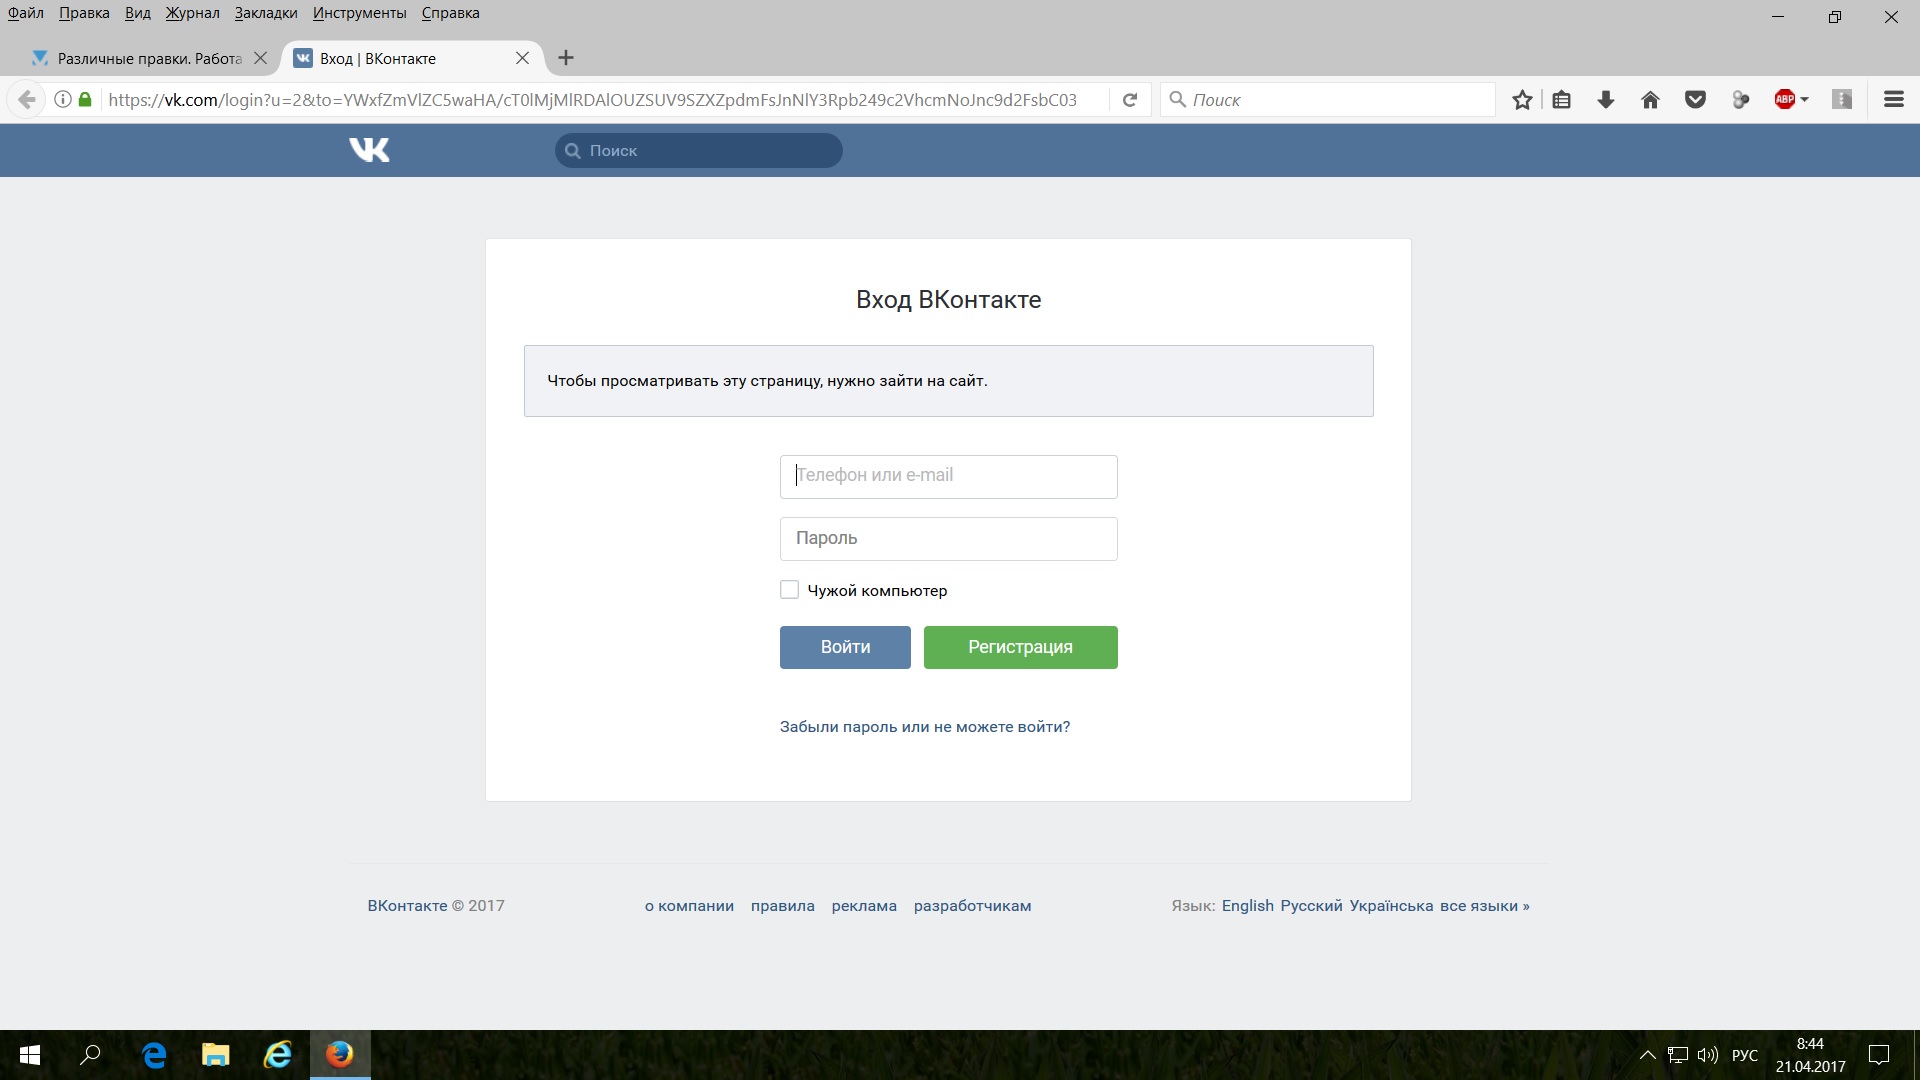The width and height of the screenshot is (1920, 1080).
Task: Go to home page icon
Action: tap(1651, 100)
